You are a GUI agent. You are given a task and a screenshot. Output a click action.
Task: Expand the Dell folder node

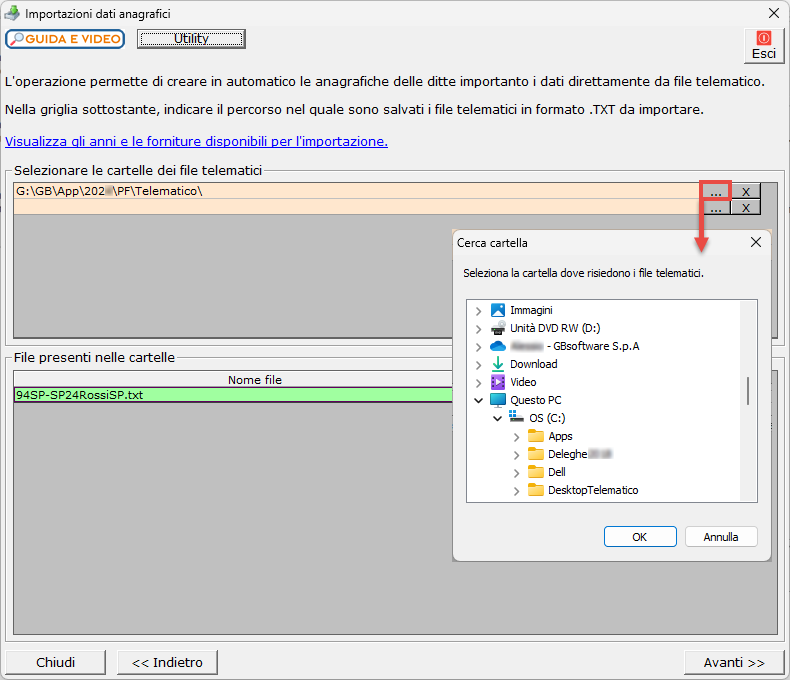coord(516,472)
